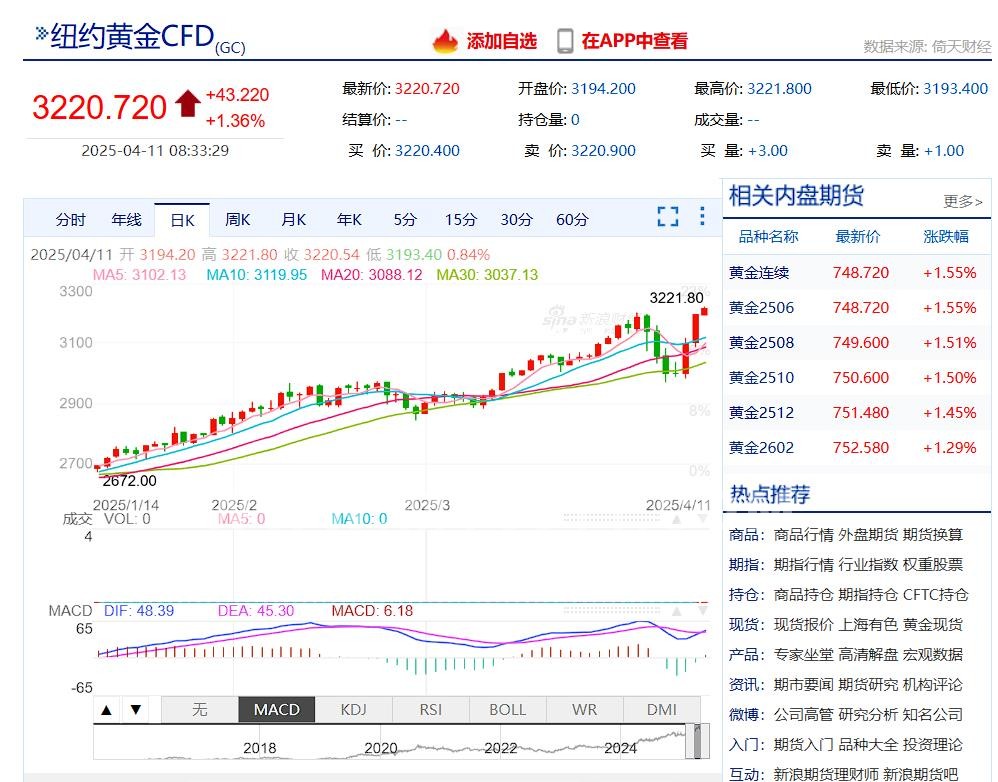
Task: Open the three-dot chart options menu
Action: [702, 217]
